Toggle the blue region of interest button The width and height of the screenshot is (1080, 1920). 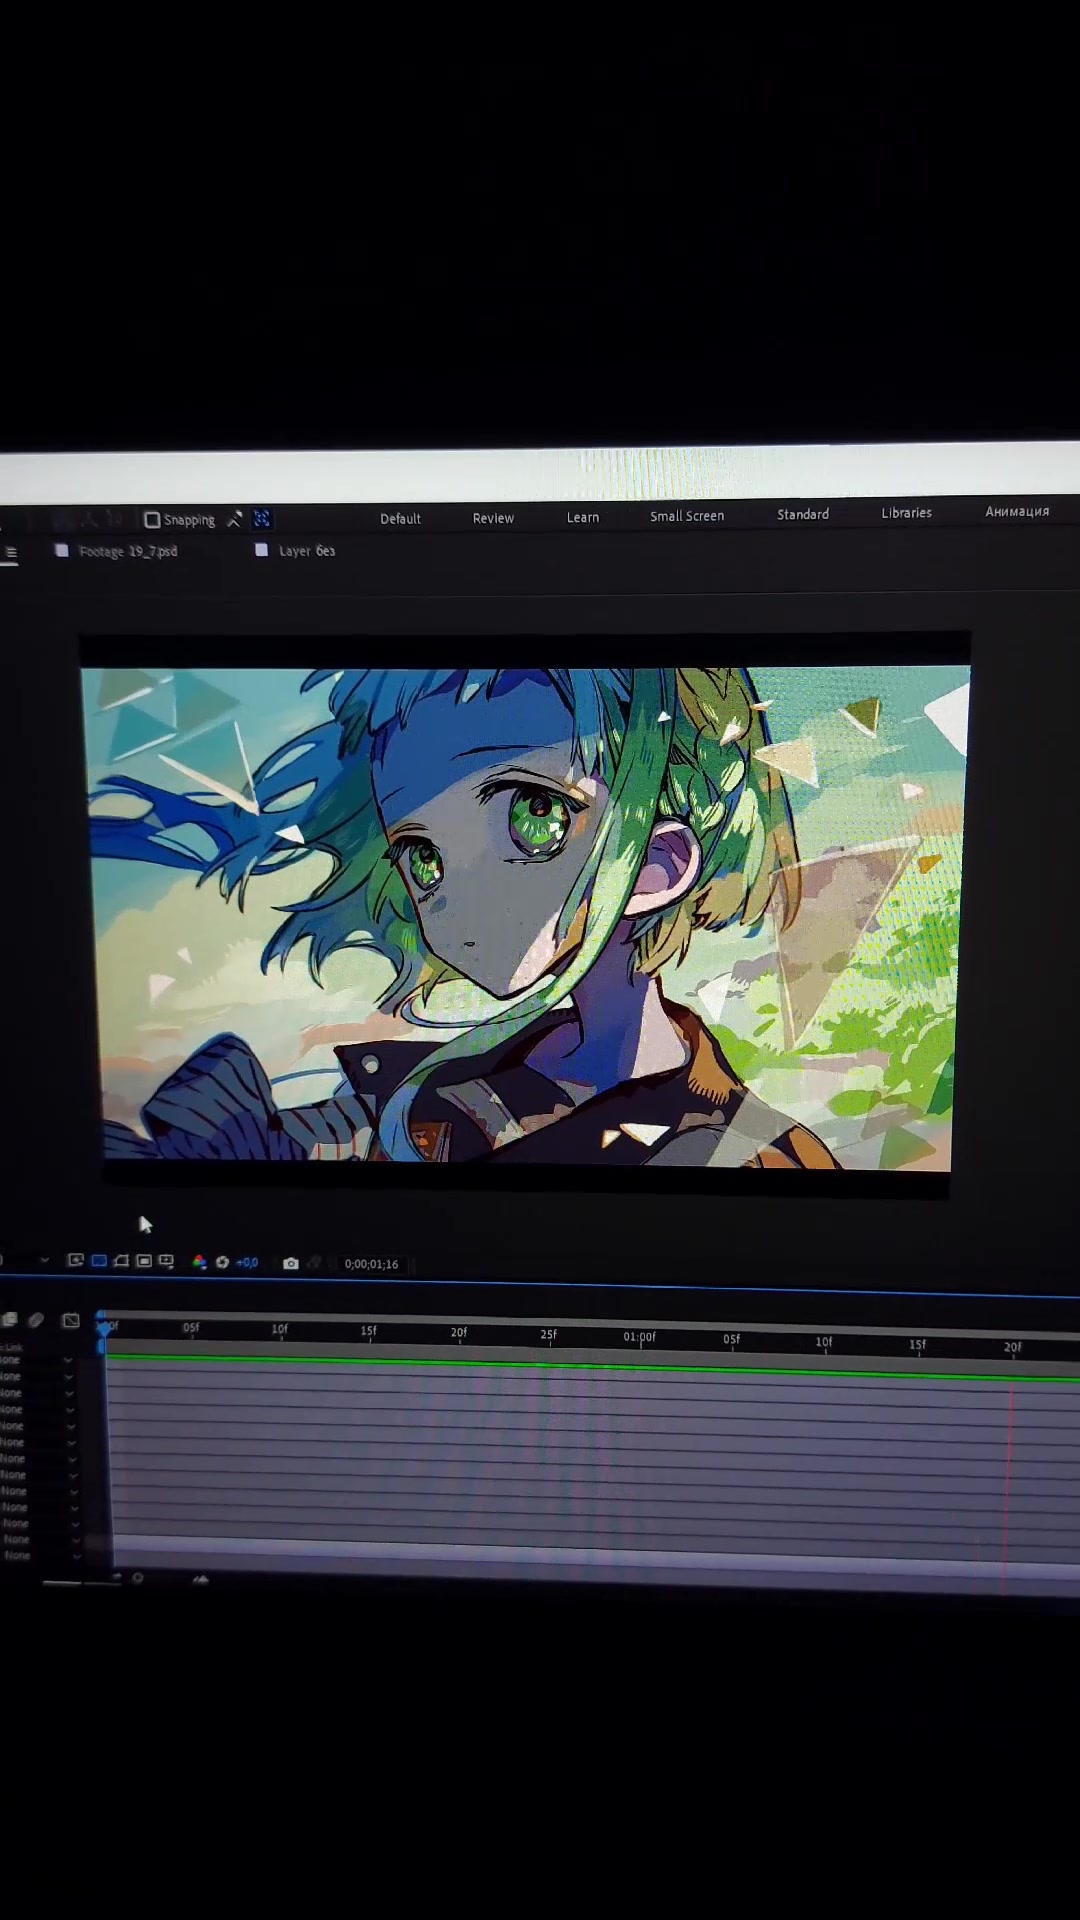99,1261
